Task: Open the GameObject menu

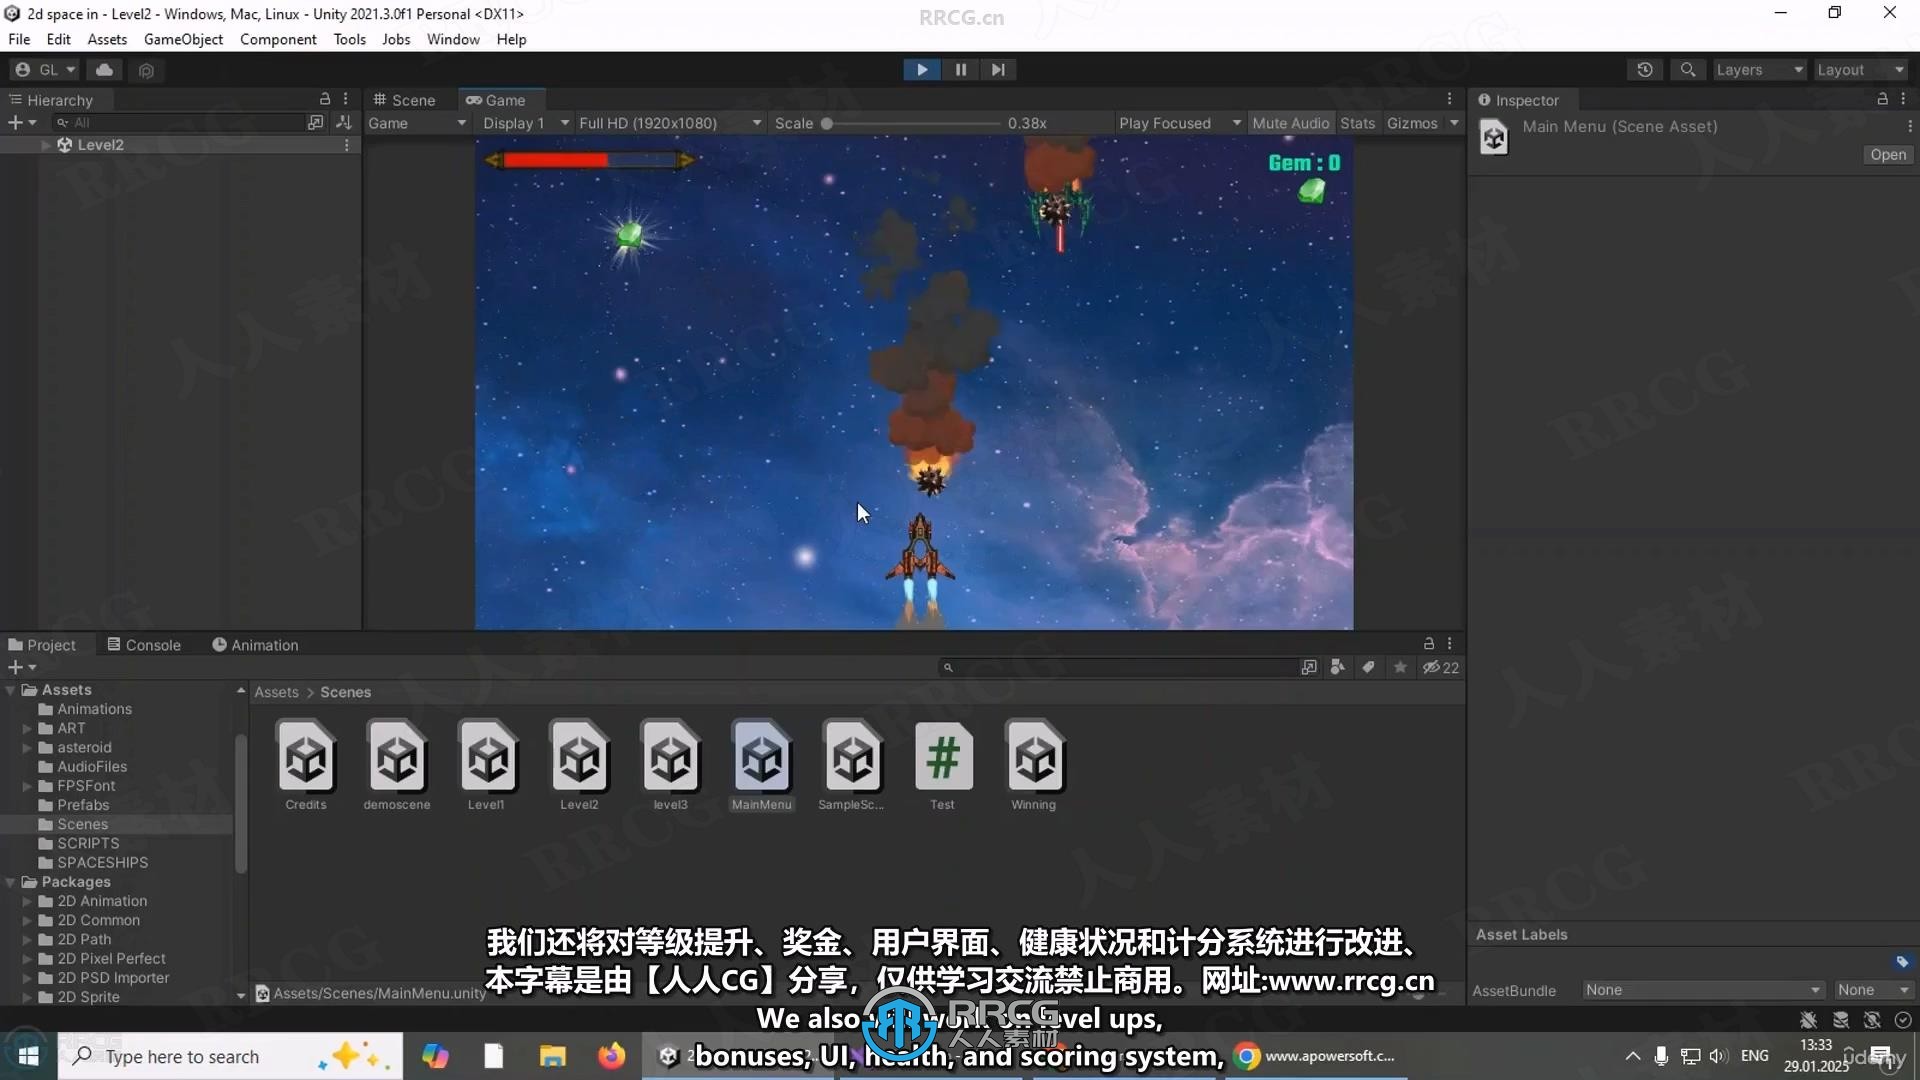Action: click(183, 39)
